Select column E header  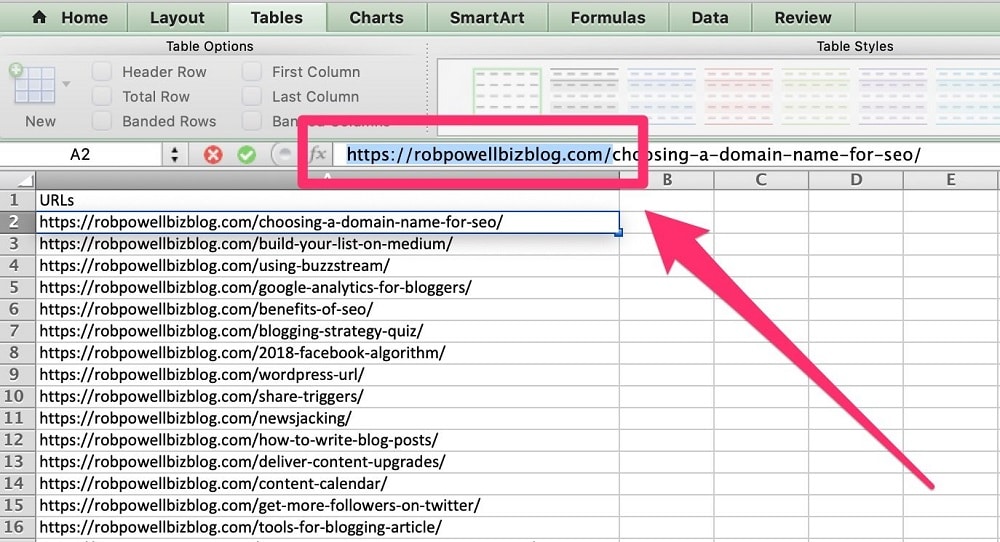pos(951,180)
